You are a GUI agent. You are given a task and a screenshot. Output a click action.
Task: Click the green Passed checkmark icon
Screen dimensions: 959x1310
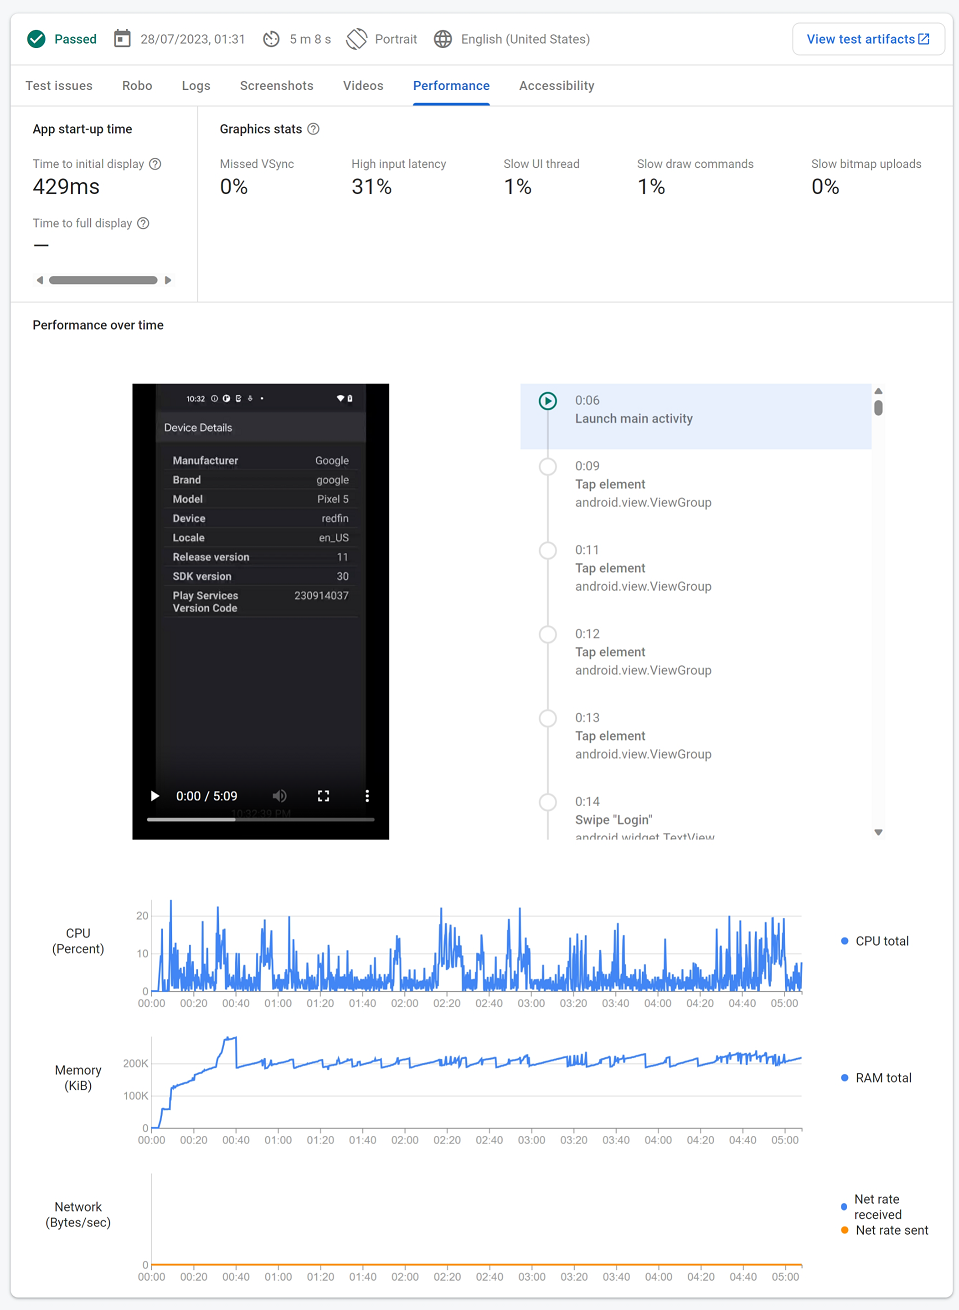pyautogui.click(x=36, y=39)
